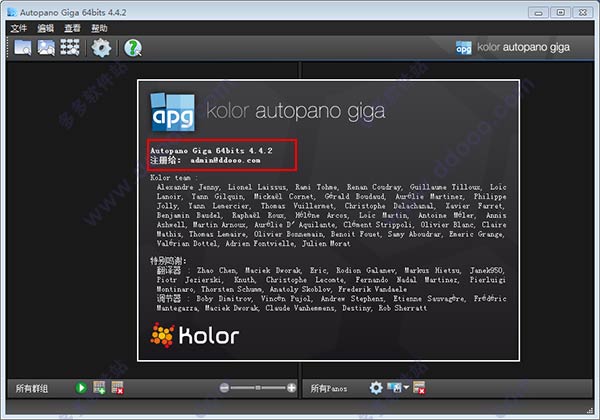Minimize the Autopano Giga window
The height and width of the screenshot is (420, 600).
(538, 13)
